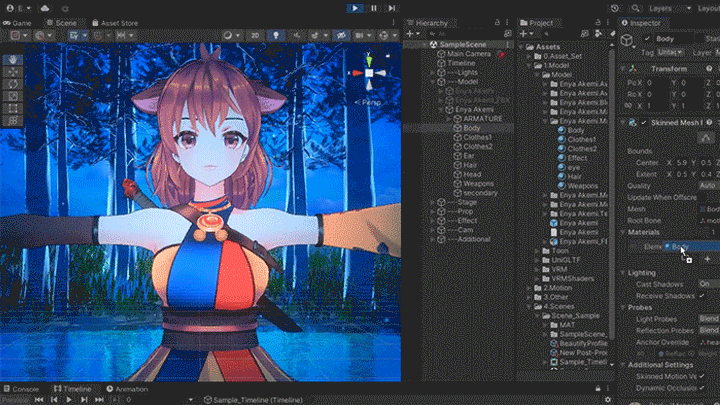
Task: Click the Persp label under the orientation gizmo
Action: click(371, 102)
